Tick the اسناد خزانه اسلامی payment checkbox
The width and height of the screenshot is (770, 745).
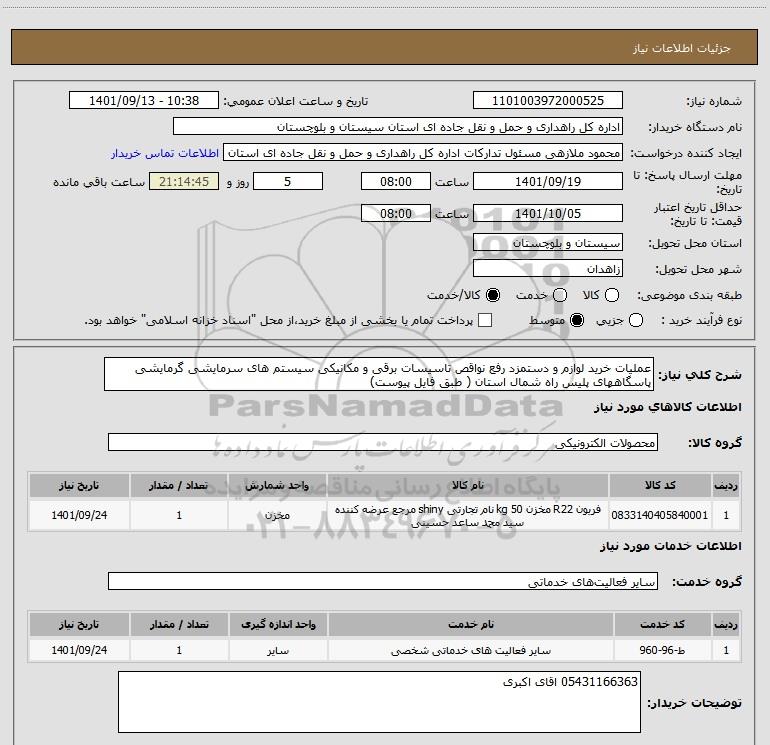pyautogui.click(x=485, y=320)
